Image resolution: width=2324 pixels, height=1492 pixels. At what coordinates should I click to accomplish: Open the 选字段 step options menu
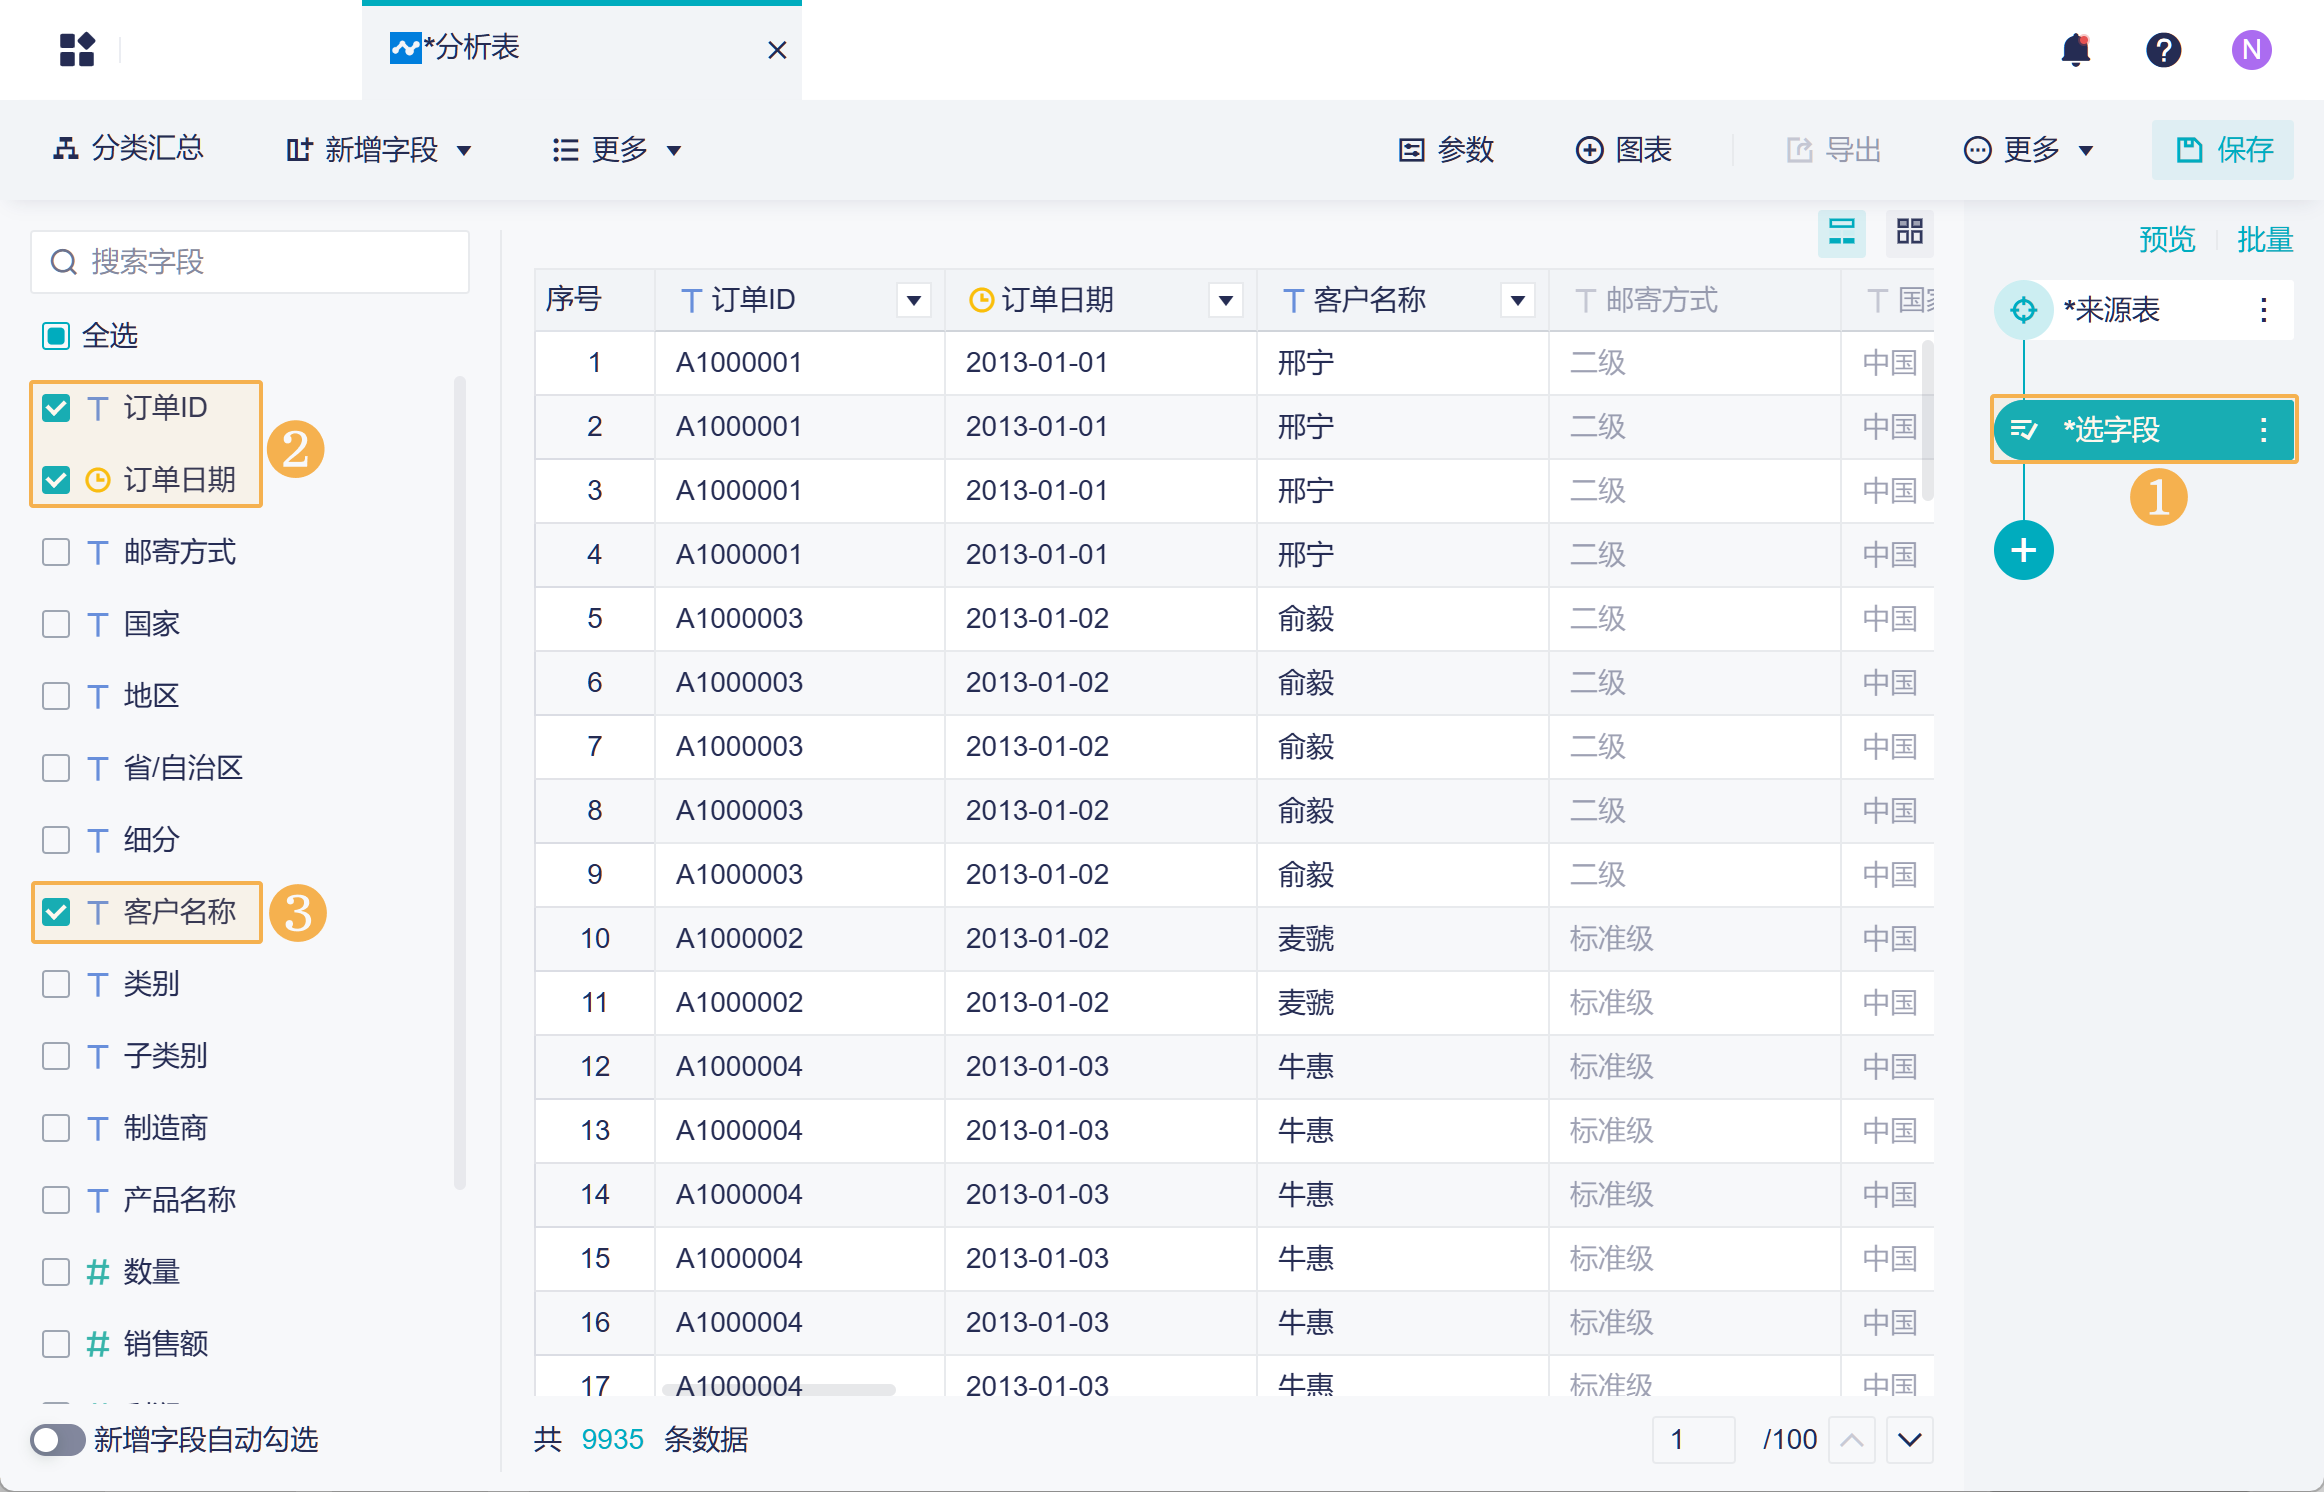pos(2264,430)
